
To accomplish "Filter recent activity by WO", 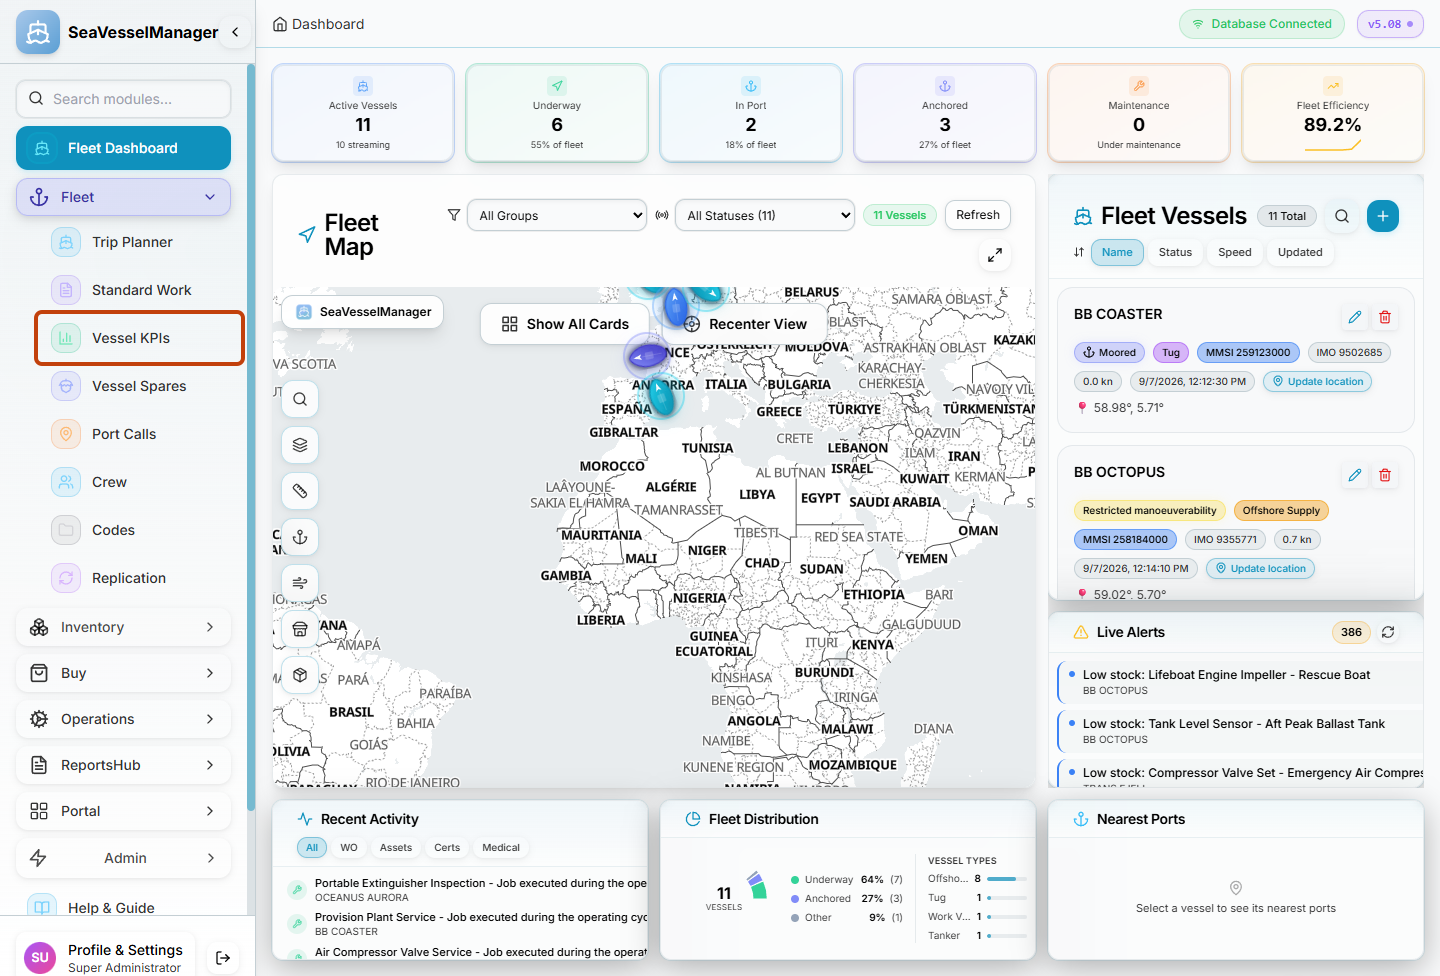I will click(x=348, y=848).
